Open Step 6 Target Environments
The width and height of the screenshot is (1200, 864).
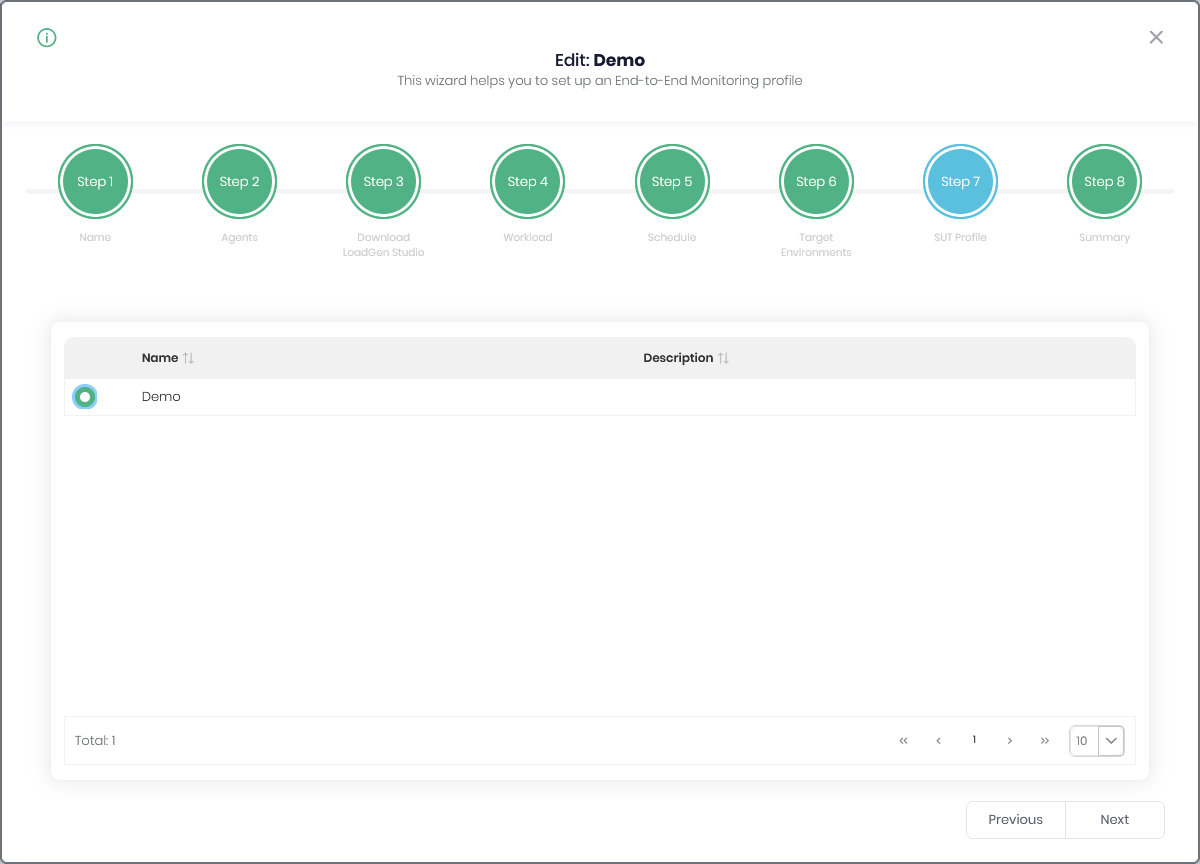coord(816,182)
